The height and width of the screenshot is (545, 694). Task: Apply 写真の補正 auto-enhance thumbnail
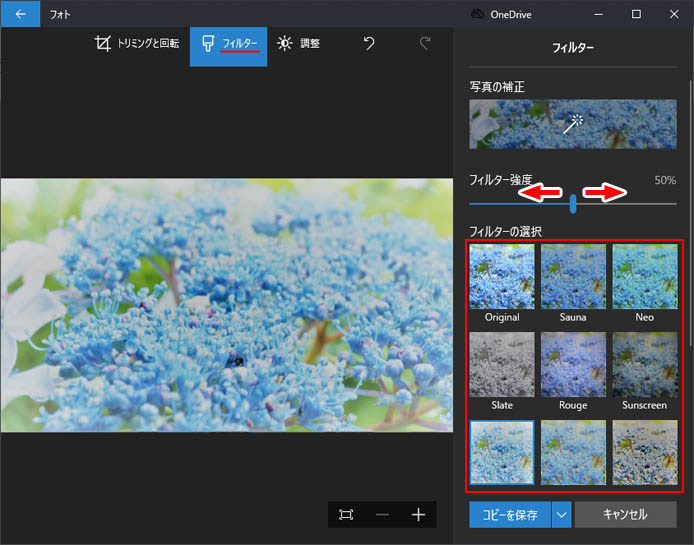click(x=573, y=124)
